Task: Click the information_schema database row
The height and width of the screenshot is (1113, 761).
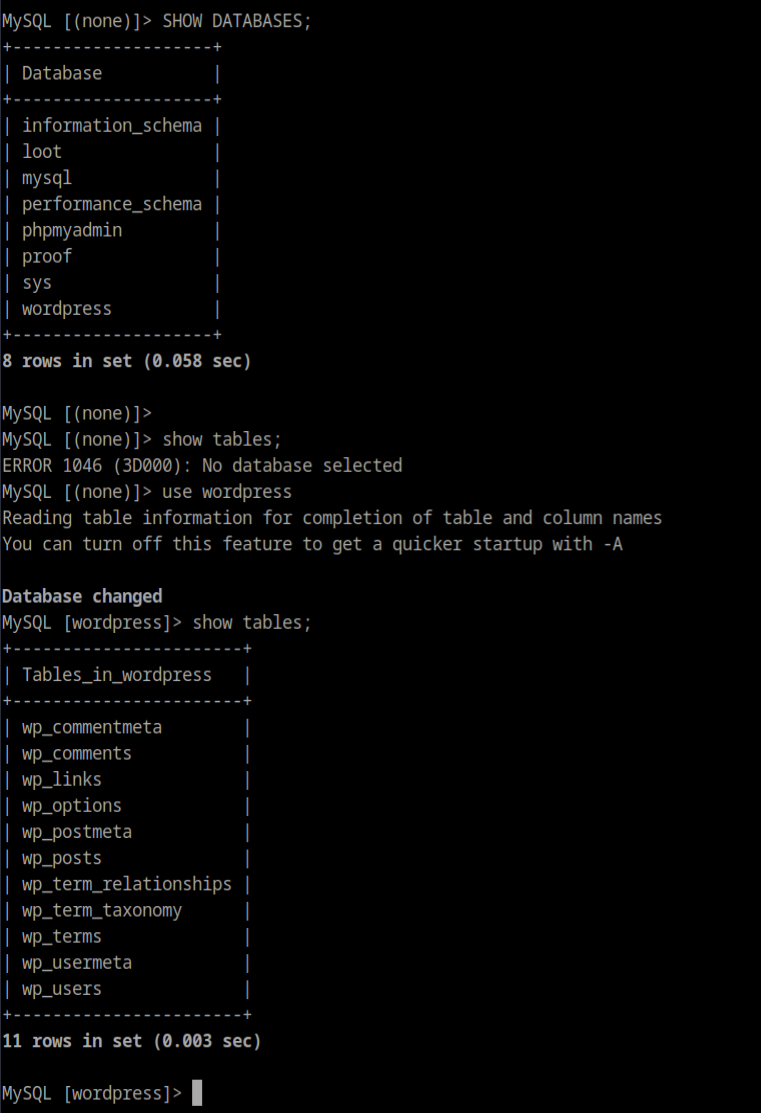Action: (112, 126)
